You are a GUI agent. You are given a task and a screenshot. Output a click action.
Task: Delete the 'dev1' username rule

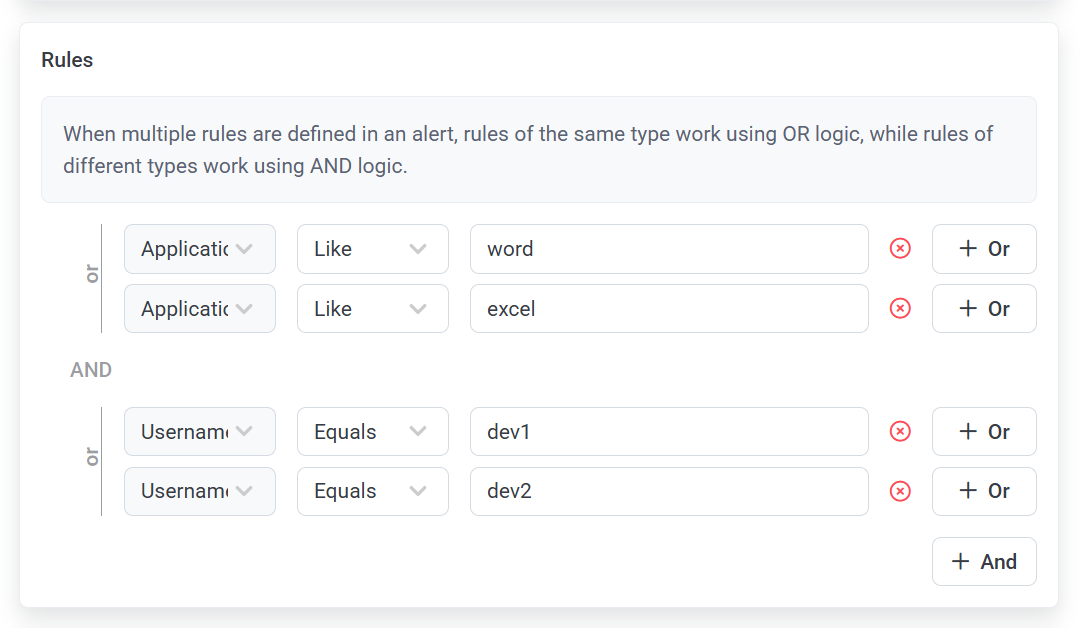tap(900, 432)
